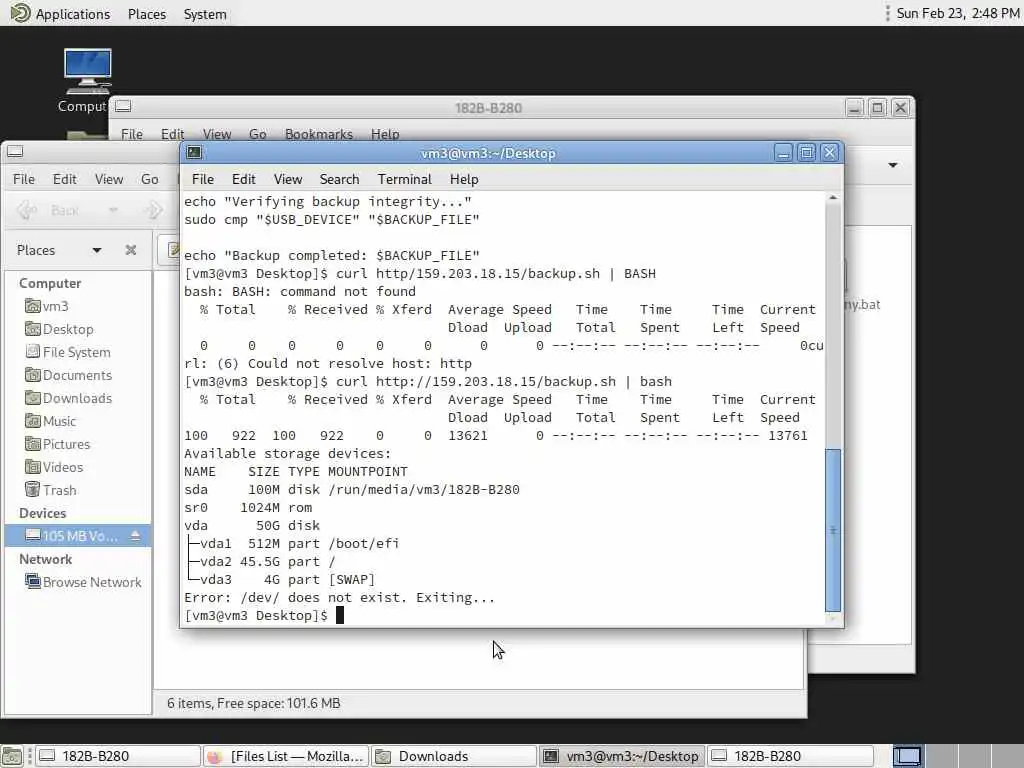The image size is (1024, 768).
Task: Open Edit menu in front file manager
Action: (x=65, y=179)
